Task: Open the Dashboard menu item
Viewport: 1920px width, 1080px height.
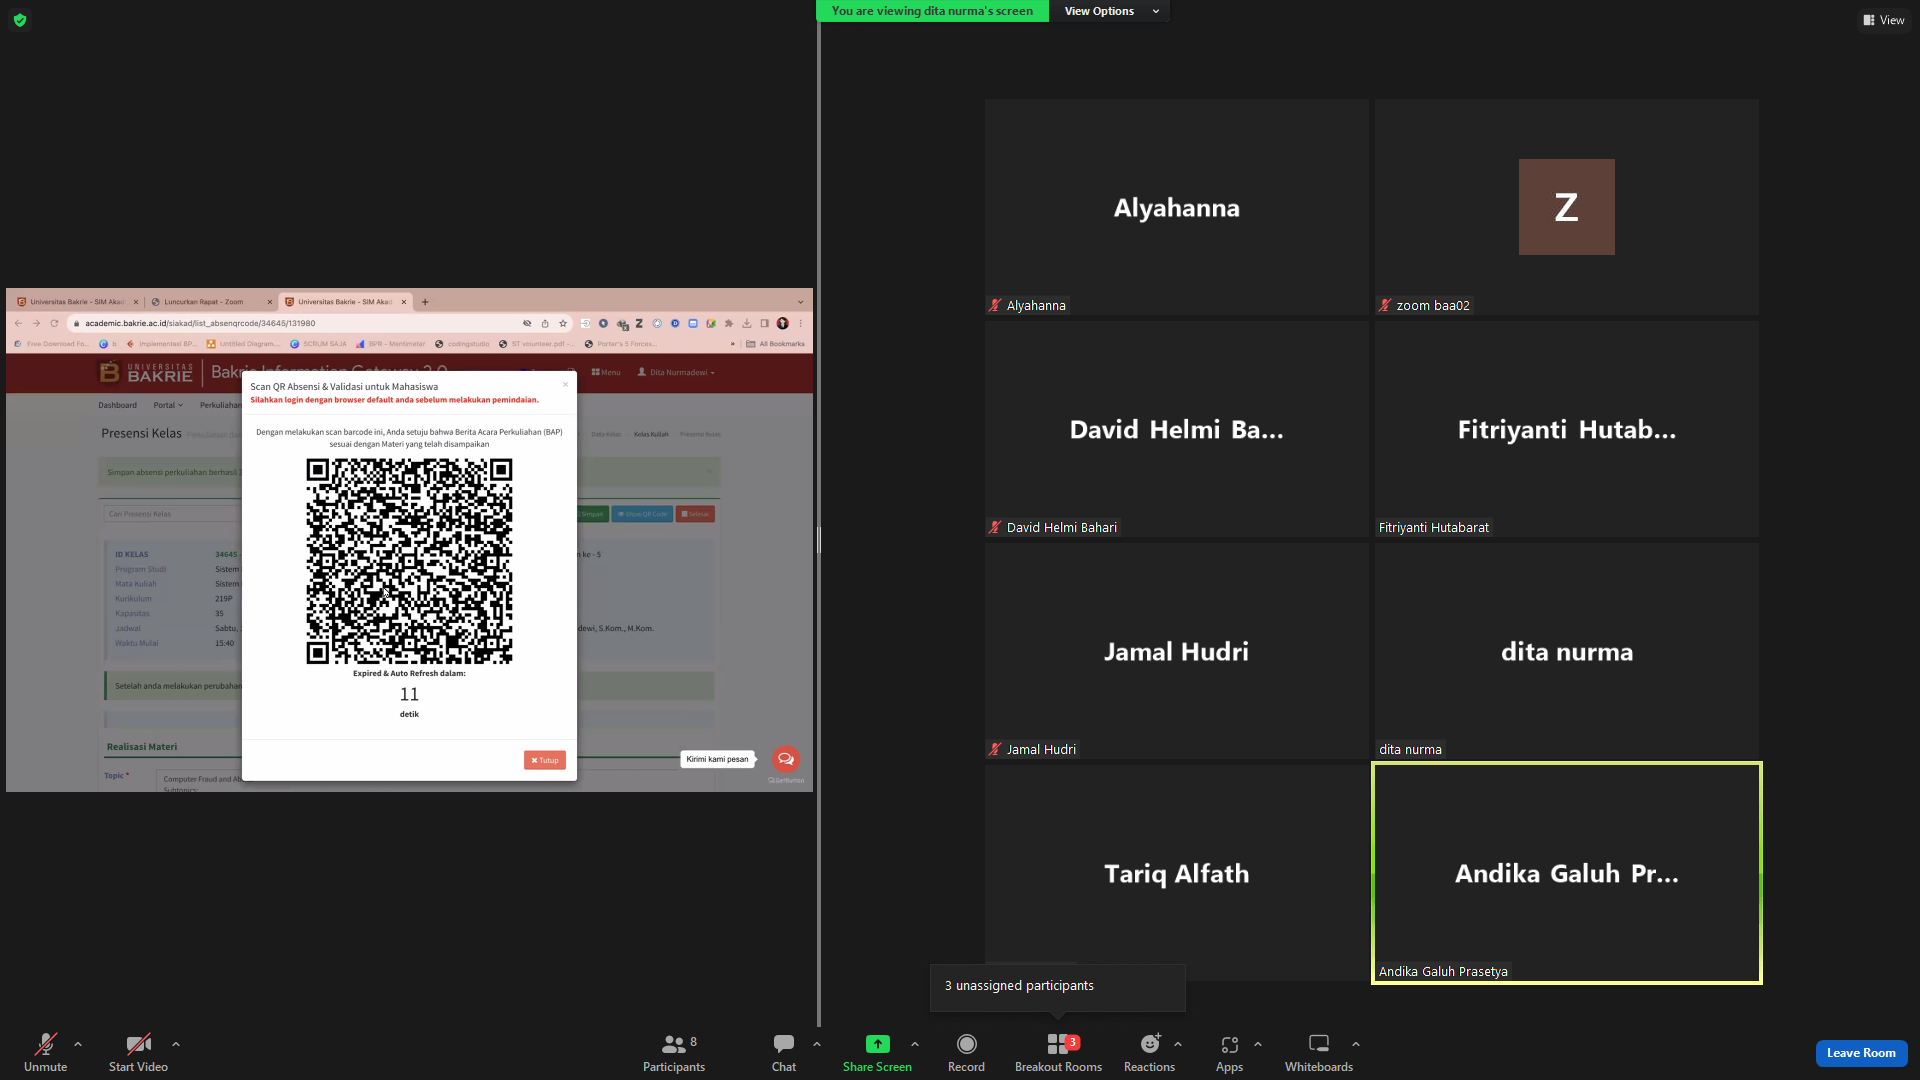Action: pyautogui.click(x=117, y=405)
